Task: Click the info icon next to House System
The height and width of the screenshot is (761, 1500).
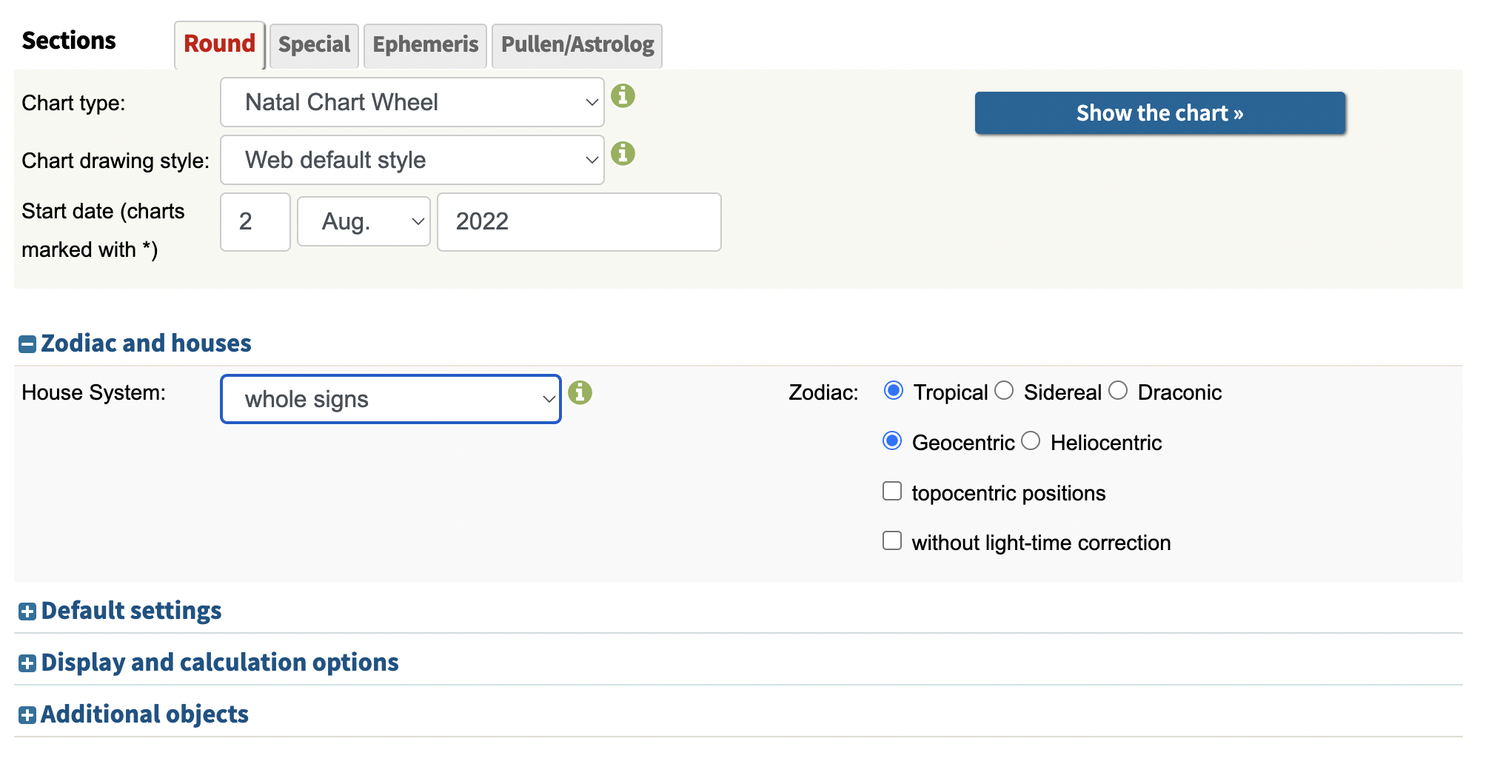Action: point(580,393)
